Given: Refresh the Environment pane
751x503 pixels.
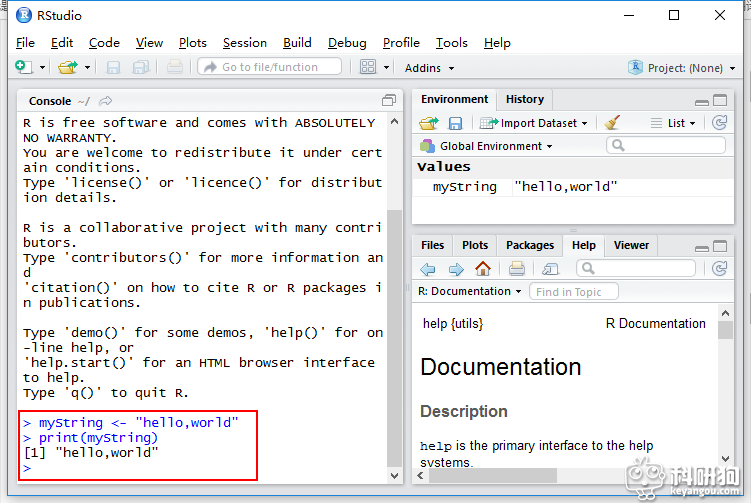Looking at the screenshot, I should click(x=719, y=123).
